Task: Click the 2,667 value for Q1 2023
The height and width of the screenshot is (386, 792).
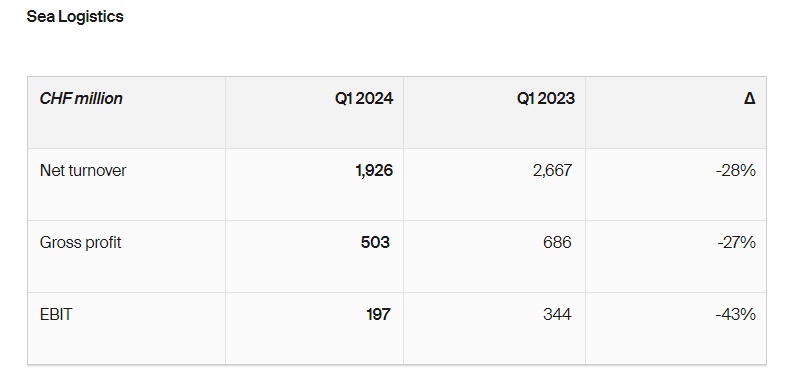Action: (552, 171)
